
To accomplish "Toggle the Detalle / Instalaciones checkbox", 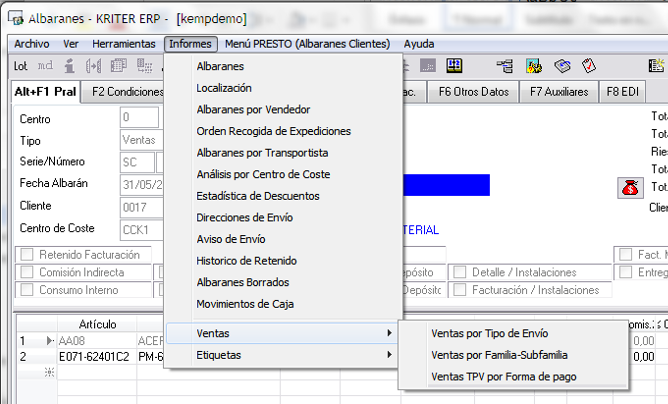I will point(460,272).
